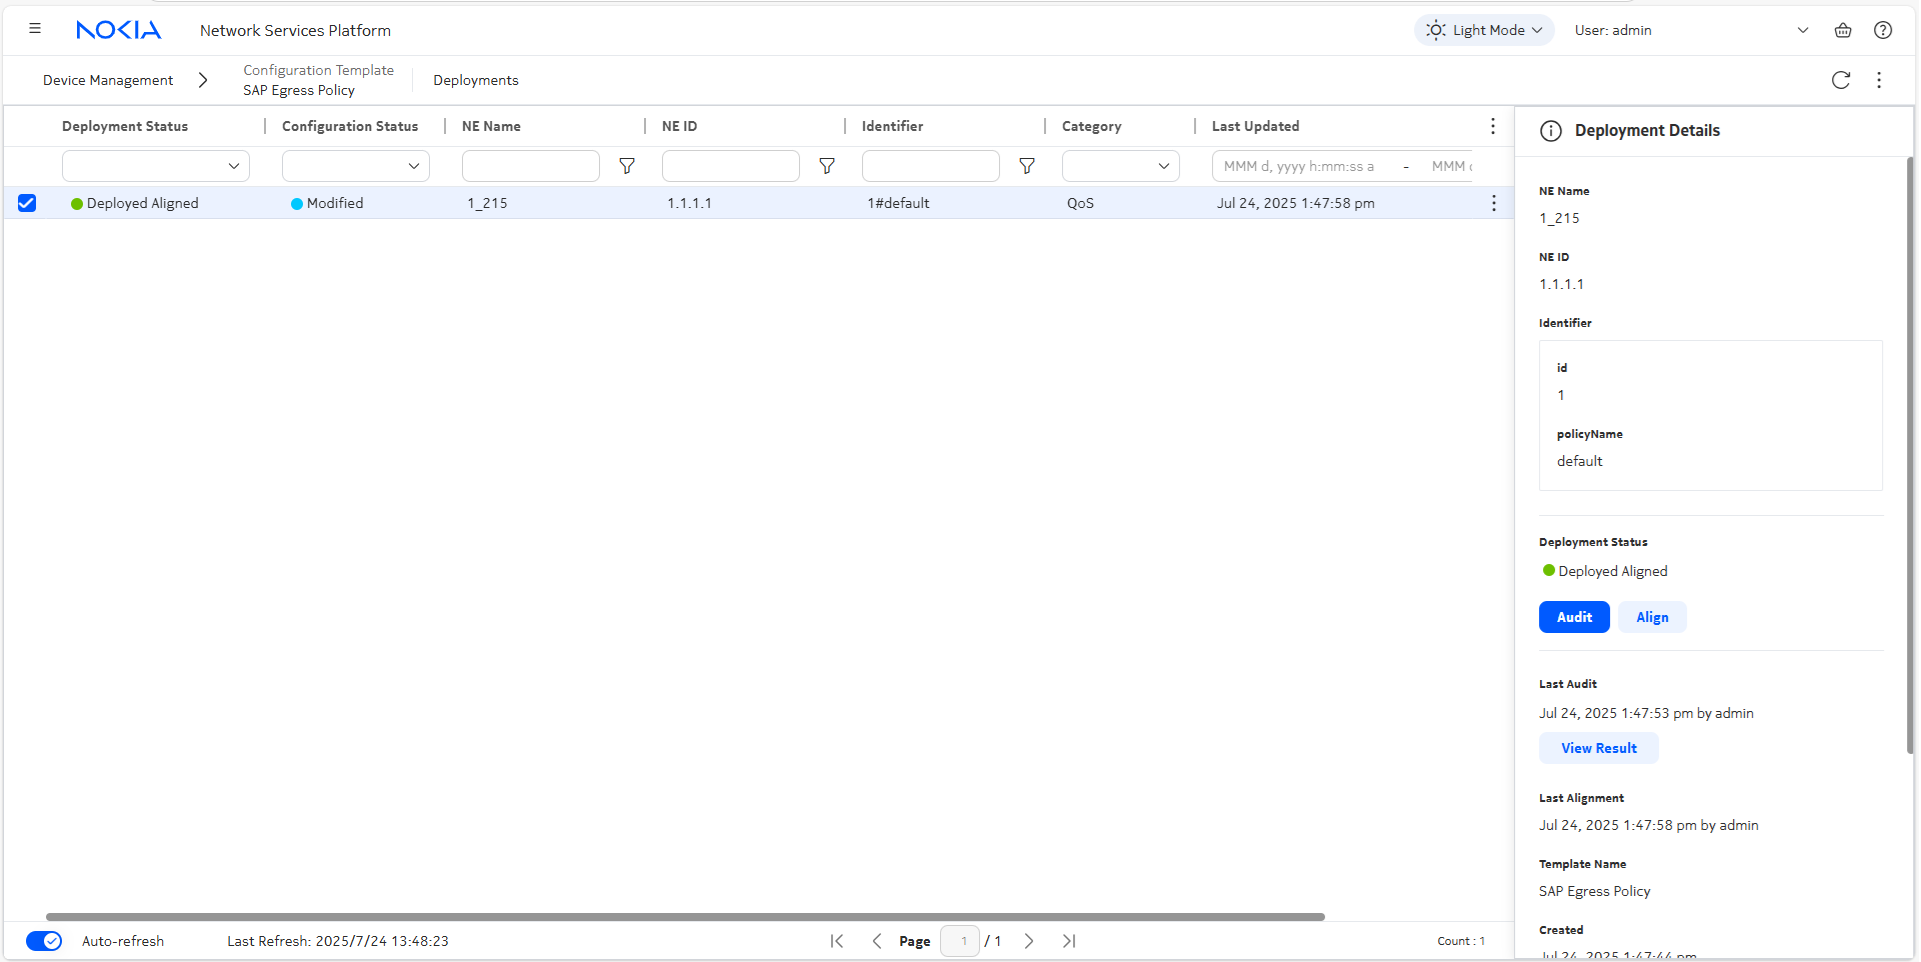Select the Deployments tab
This screenshot has width=1921, height=962.
[475, 80]
